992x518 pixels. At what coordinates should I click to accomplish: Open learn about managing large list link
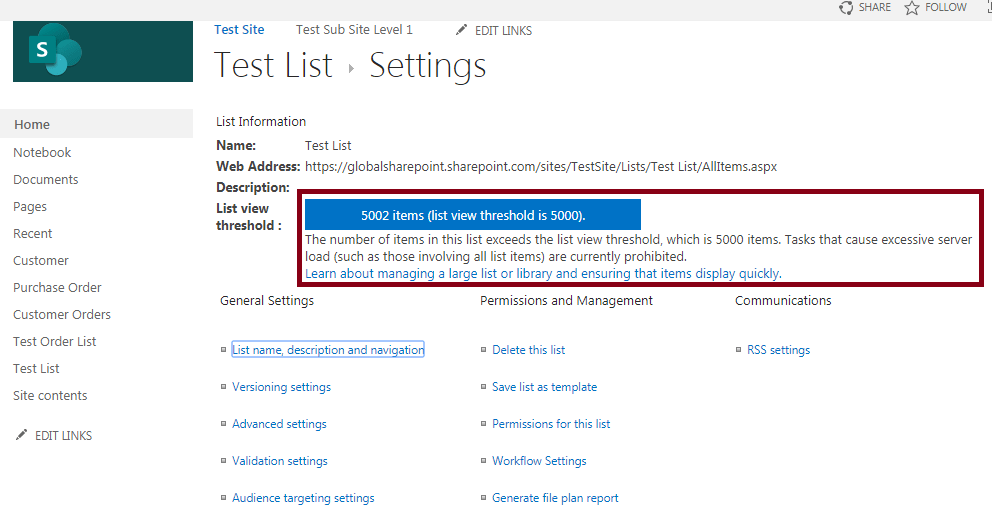[x=542, y=273]
